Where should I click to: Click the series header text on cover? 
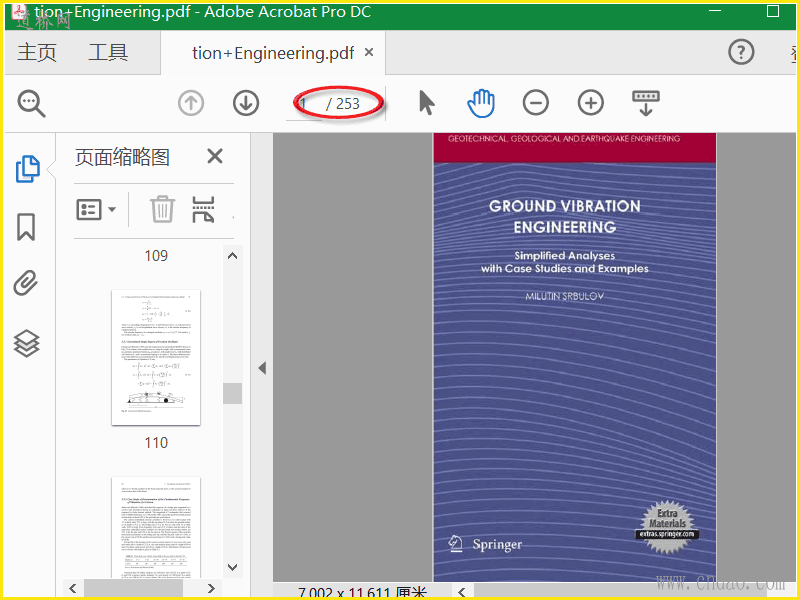tap(564, 138)
